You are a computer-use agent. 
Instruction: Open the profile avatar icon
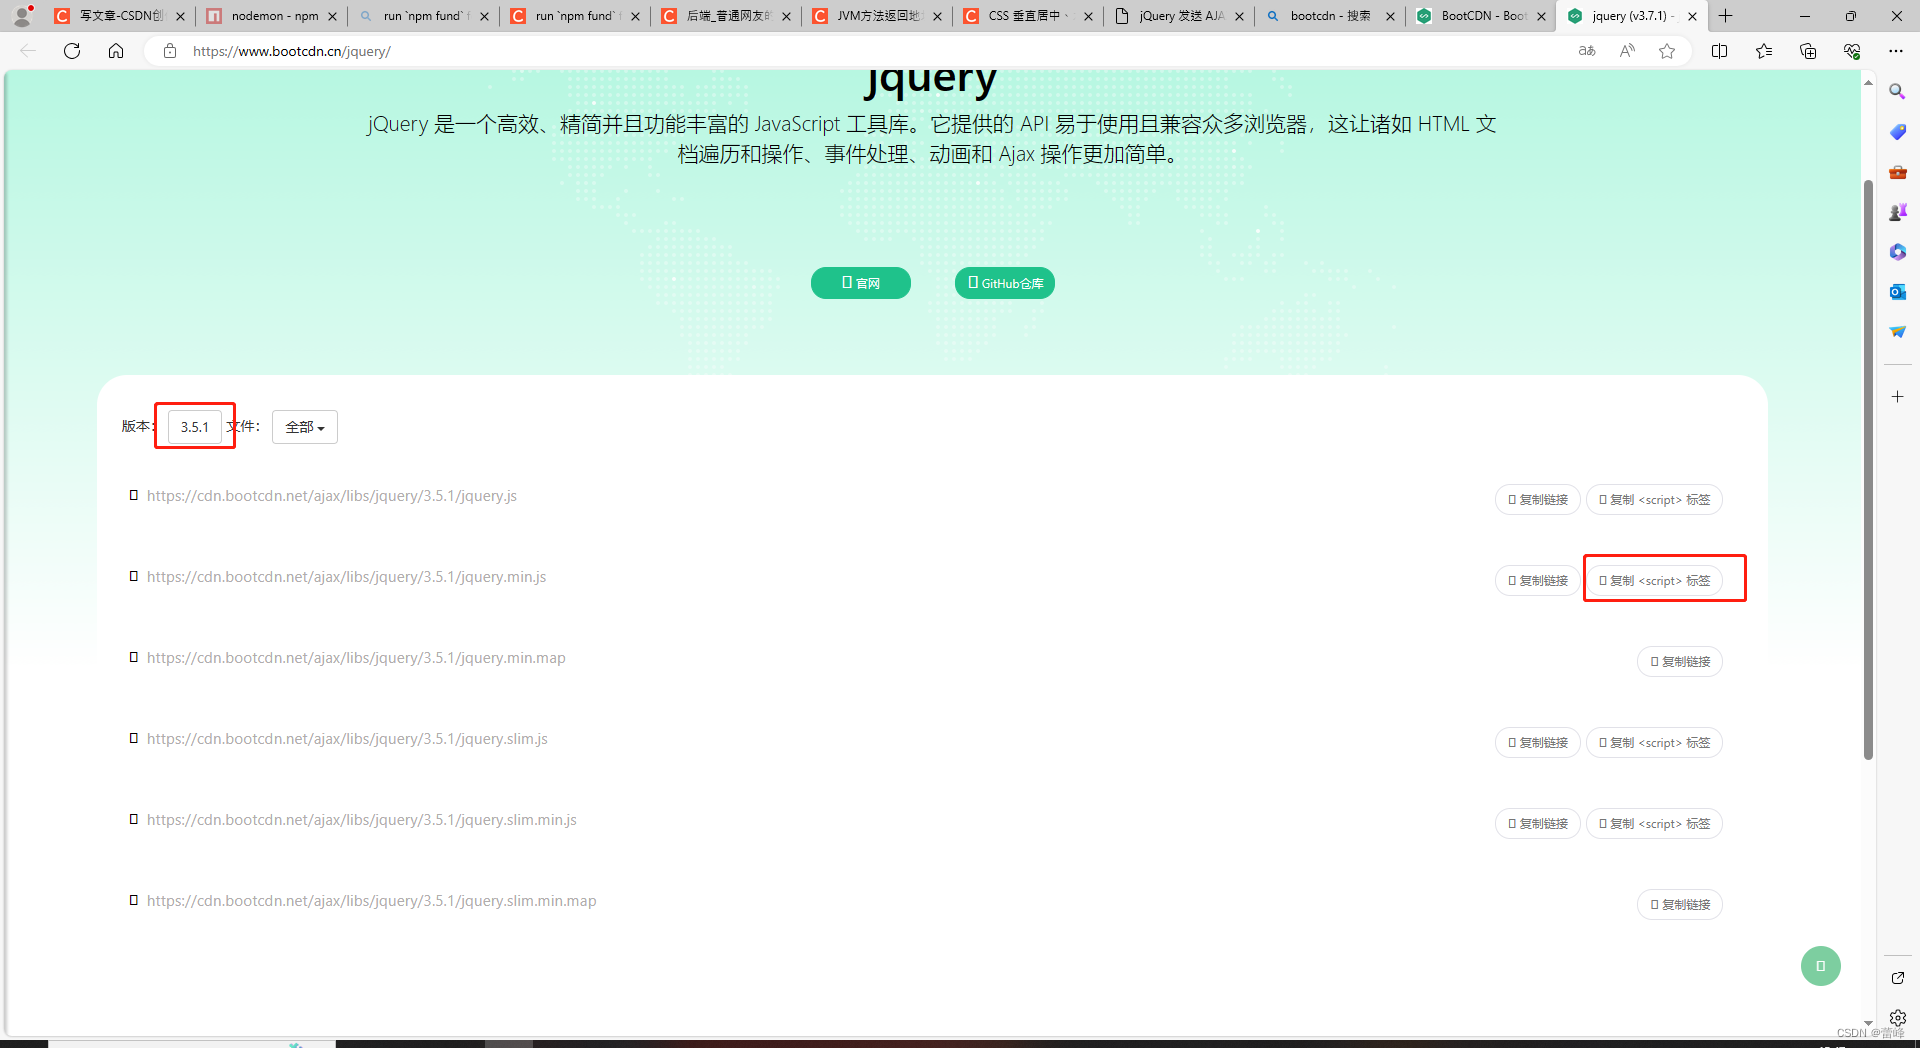[x=22, y=16]
